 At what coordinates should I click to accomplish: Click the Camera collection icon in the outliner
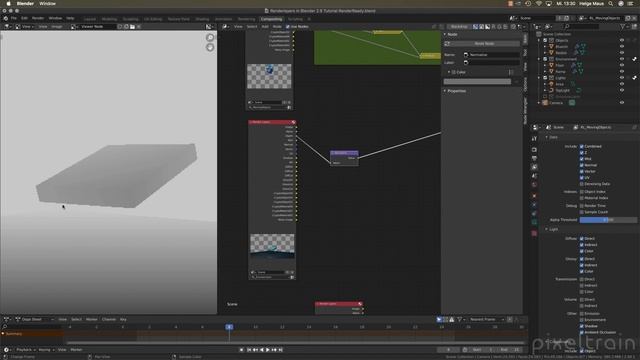coord(545,103)
